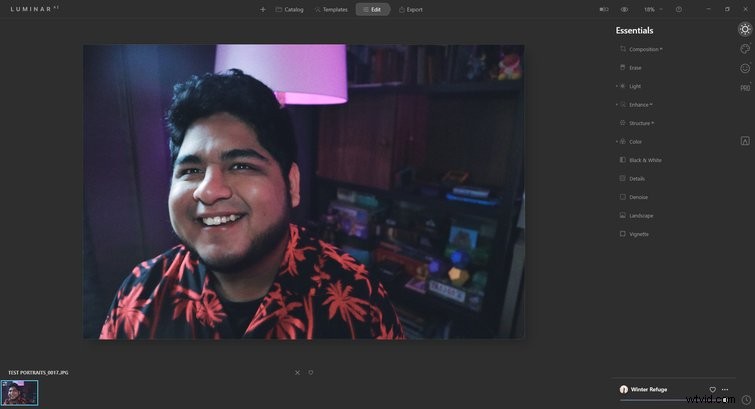Minimize the Luminar window
The width and height of the screenshot is (755, 409).
pos(708,9)
